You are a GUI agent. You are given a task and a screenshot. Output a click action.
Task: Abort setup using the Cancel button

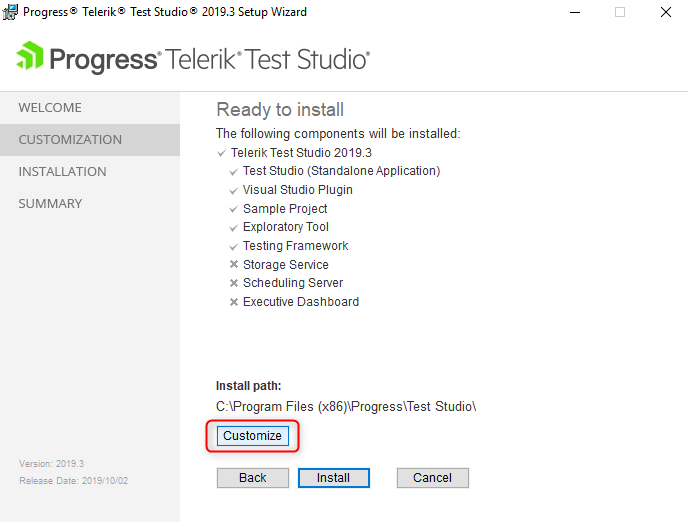[x=433, y=478]
